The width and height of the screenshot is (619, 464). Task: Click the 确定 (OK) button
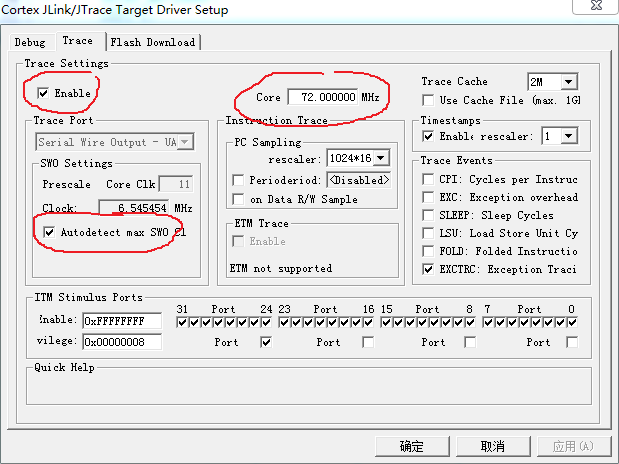412,446
